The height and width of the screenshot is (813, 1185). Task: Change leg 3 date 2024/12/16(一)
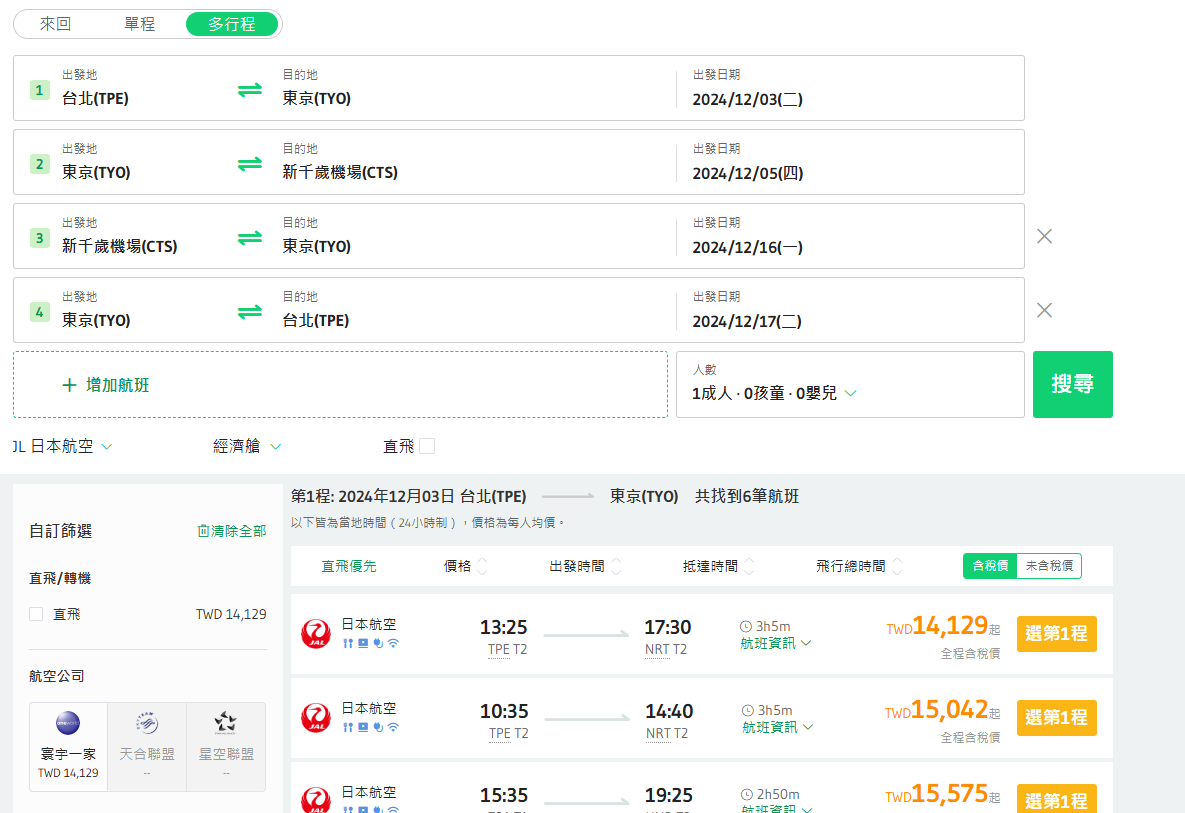click(747, 248)
